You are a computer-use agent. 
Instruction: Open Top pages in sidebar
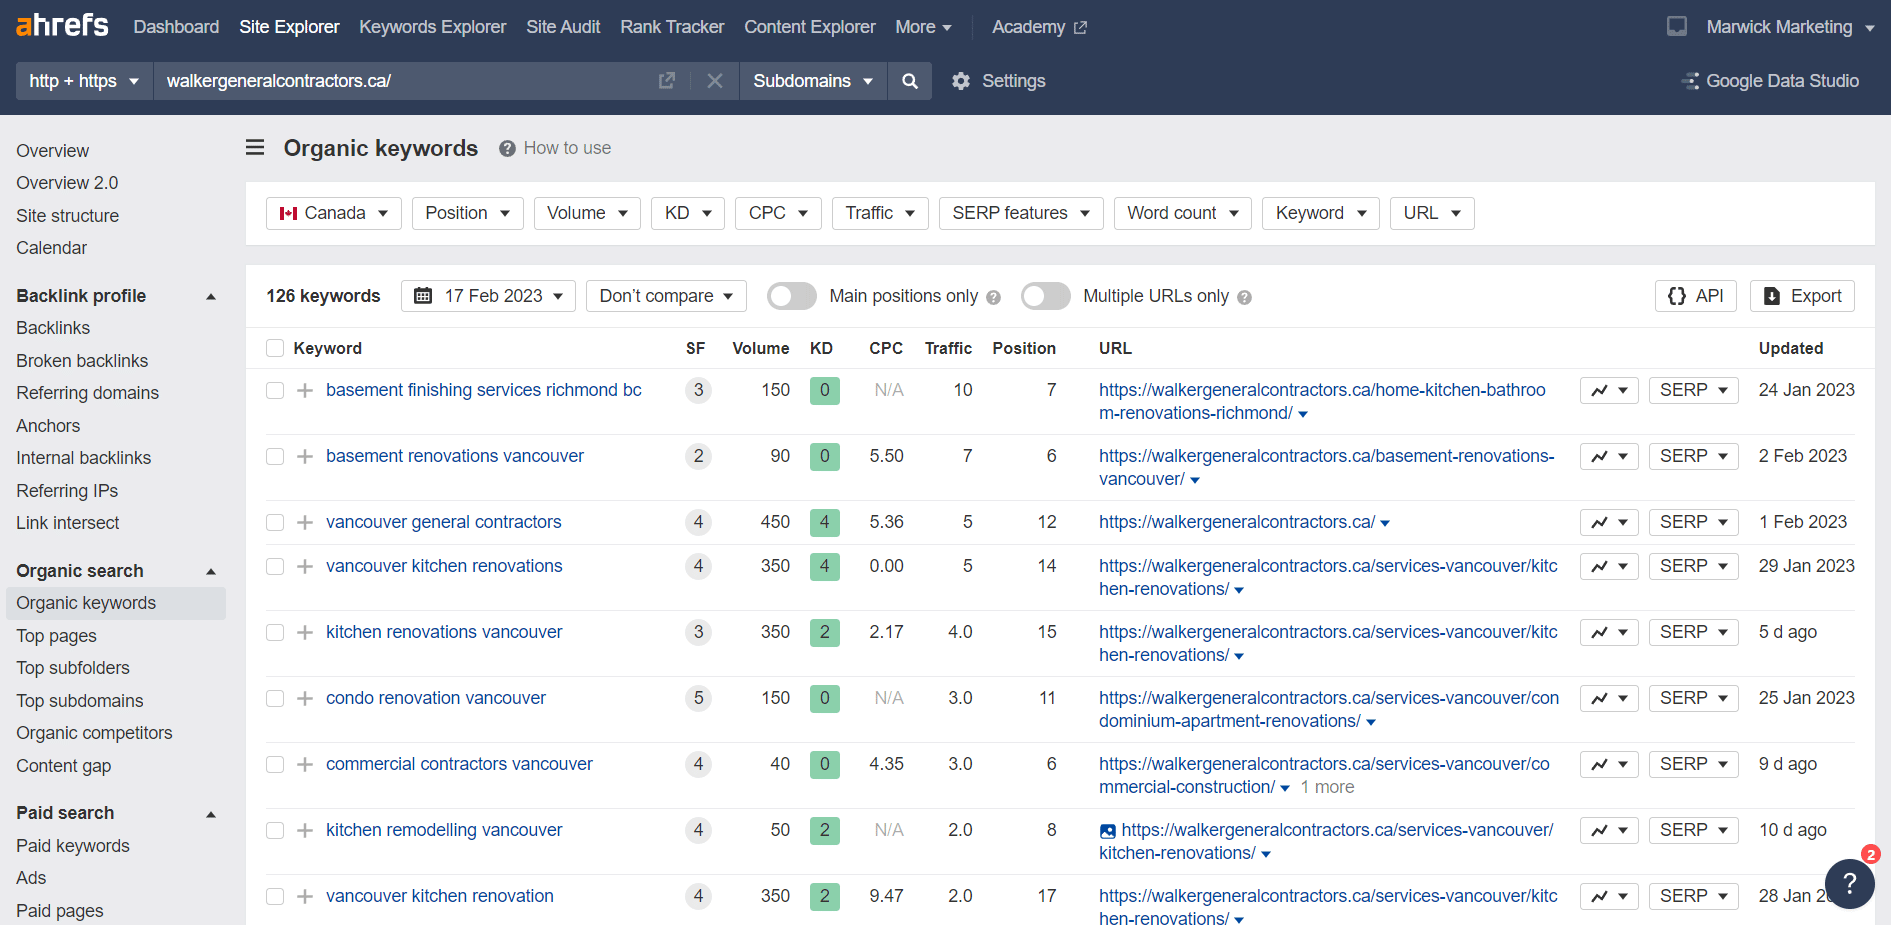57,636
